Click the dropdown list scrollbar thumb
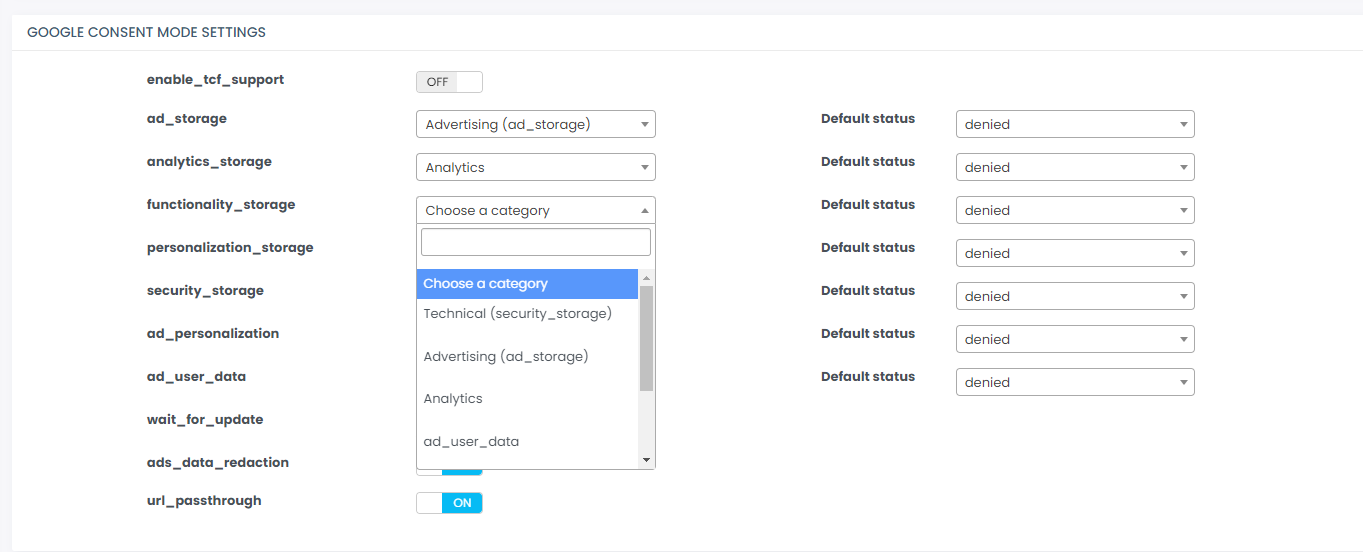 [646, 338]
